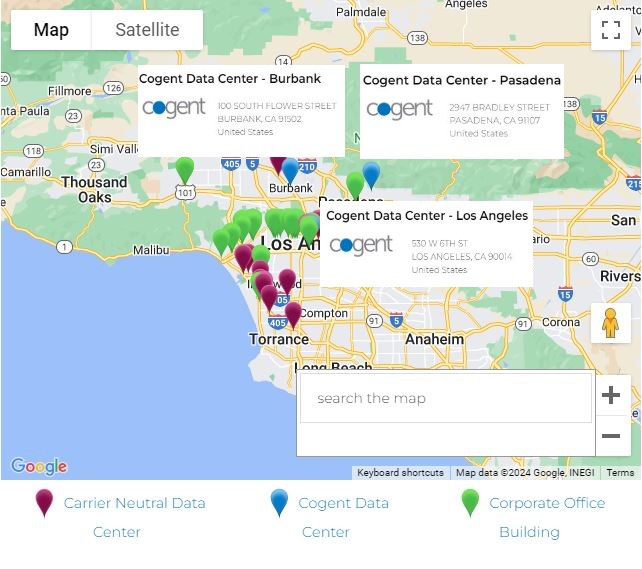Open Keyboard shortcuts
Viewport: 642px width, 569px height.
coord(400,473)
